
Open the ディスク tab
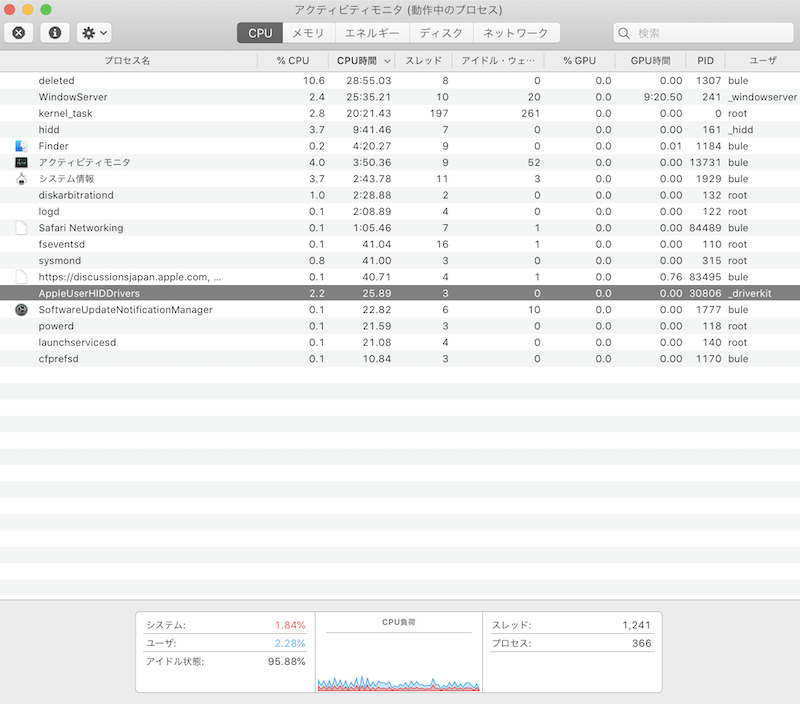[x=440, y=33]
